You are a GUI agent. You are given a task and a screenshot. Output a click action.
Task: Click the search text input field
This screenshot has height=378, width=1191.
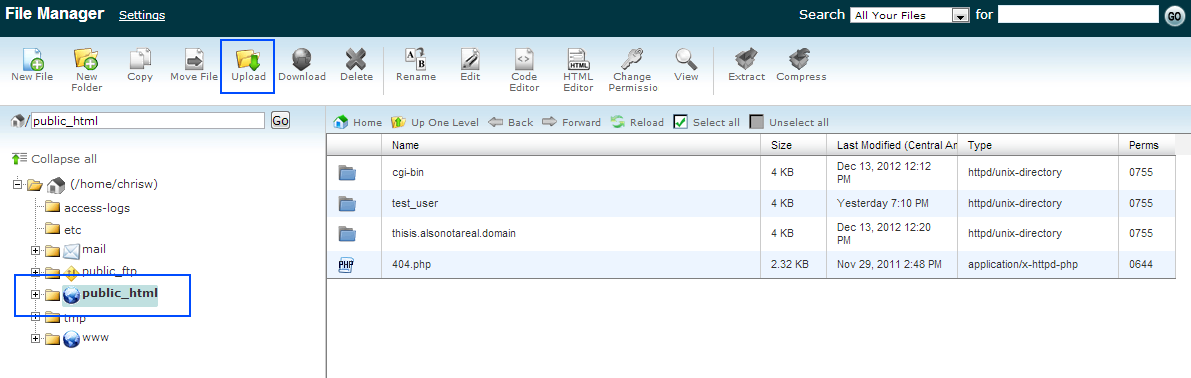[1078, 14]
